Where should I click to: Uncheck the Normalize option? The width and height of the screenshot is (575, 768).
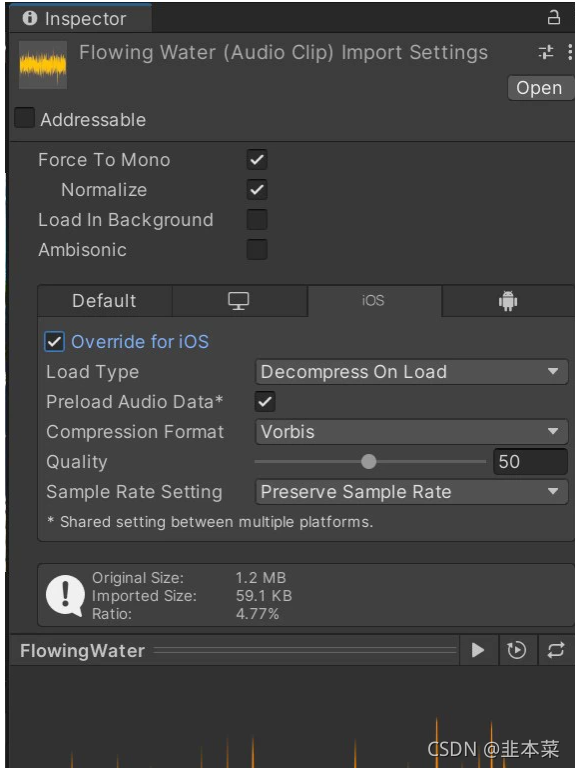[257, 190]
